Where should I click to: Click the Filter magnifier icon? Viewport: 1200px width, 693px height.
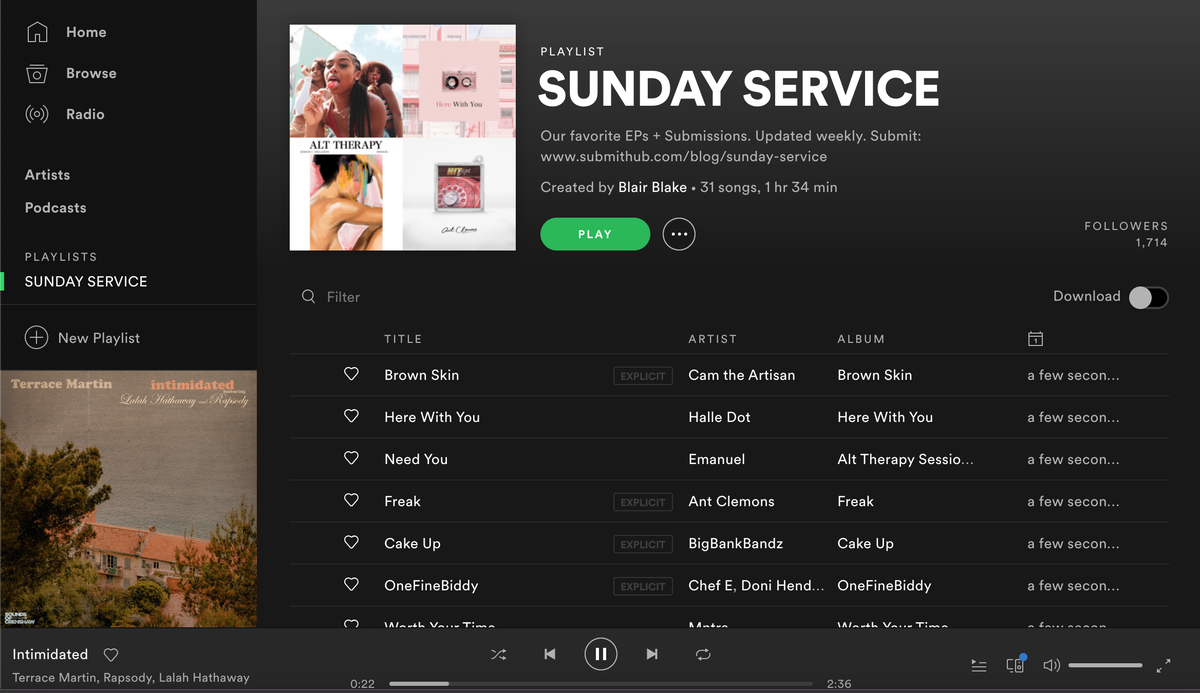click(x=309, y=297)
